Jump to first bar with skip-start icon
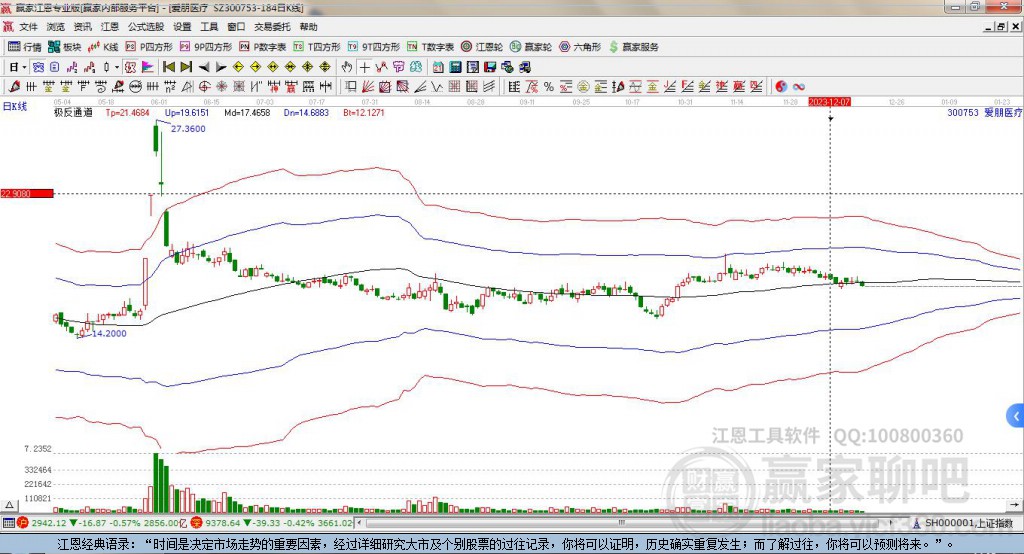Screen dimensions: 1024x554 (x=168, y=67)
